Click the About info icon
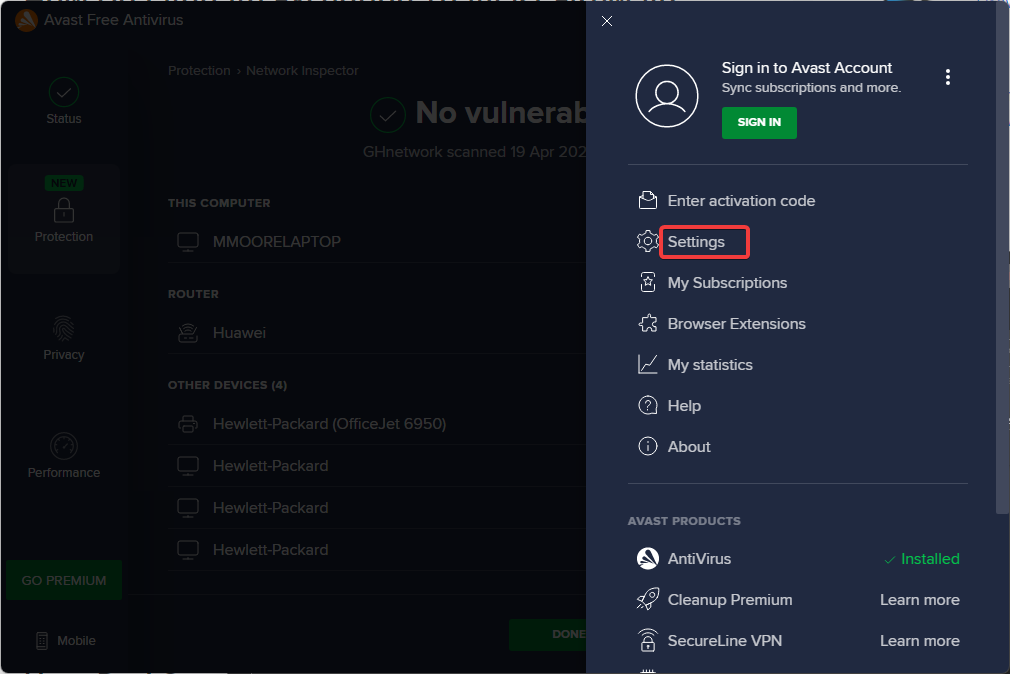 [648, 447]
